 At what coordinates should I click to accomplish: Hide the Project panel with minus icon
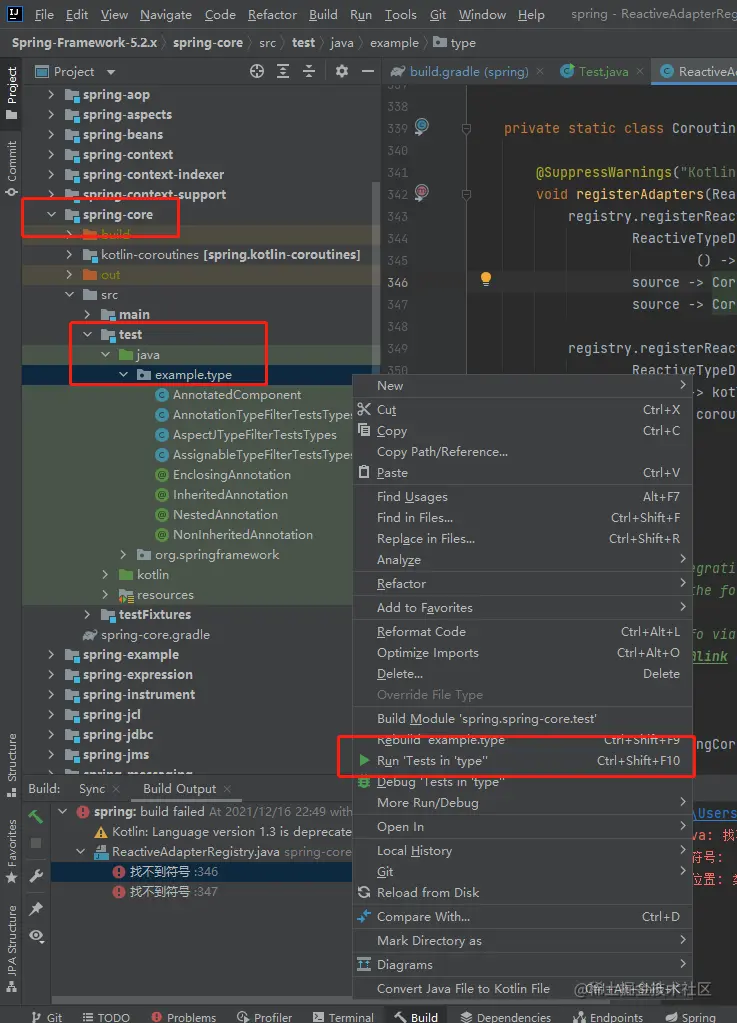(x=368, y=72)
